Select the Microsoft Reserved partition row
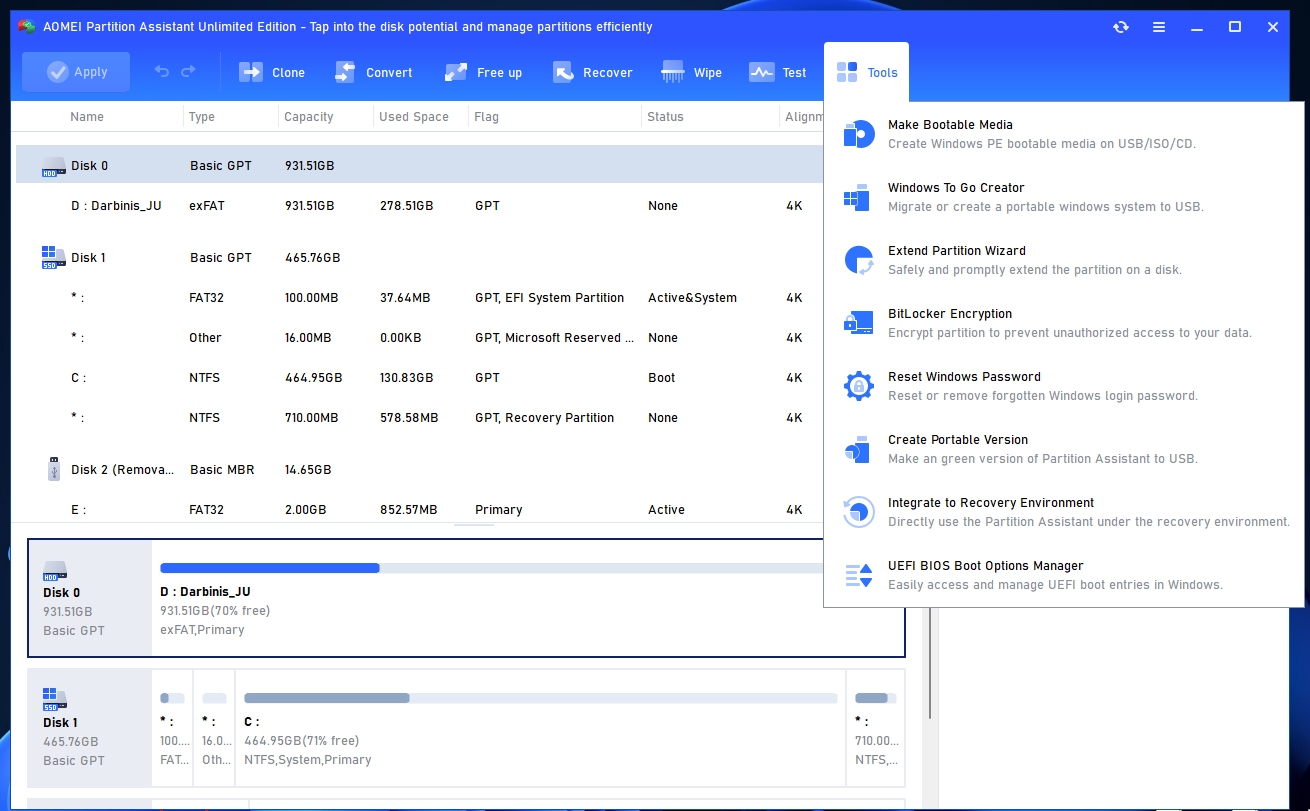 tap(420, 337)
